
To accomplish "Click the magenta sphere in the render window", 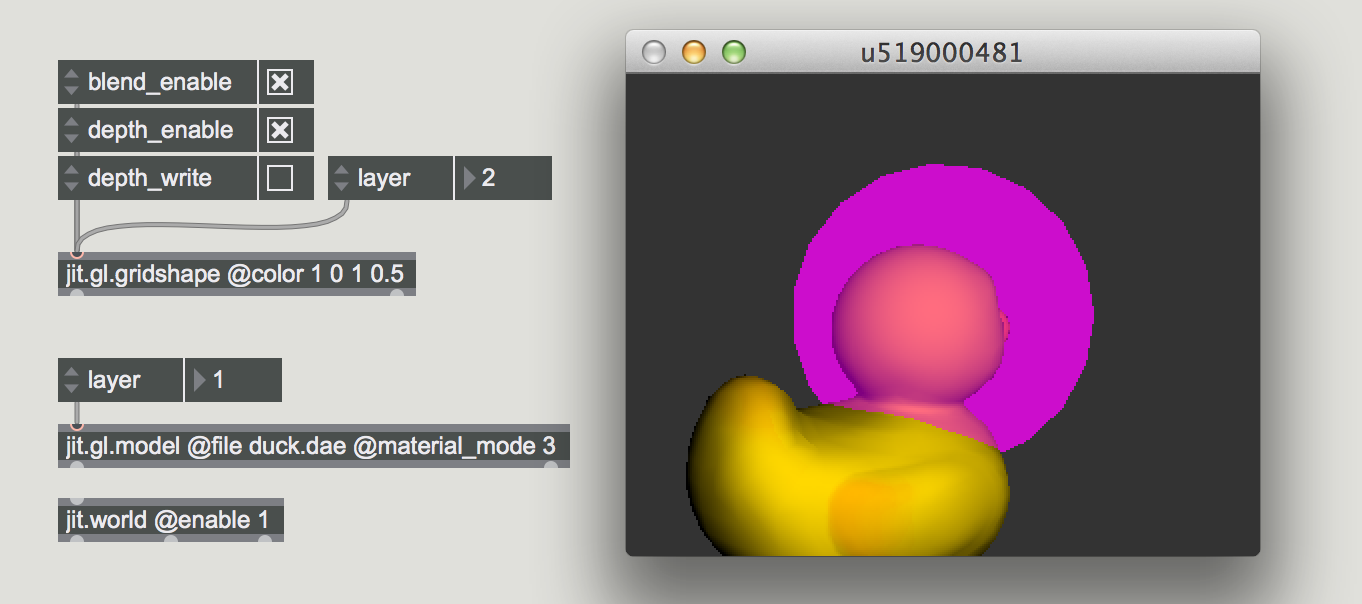I will pyautogui.click(x=1040, y=300).
